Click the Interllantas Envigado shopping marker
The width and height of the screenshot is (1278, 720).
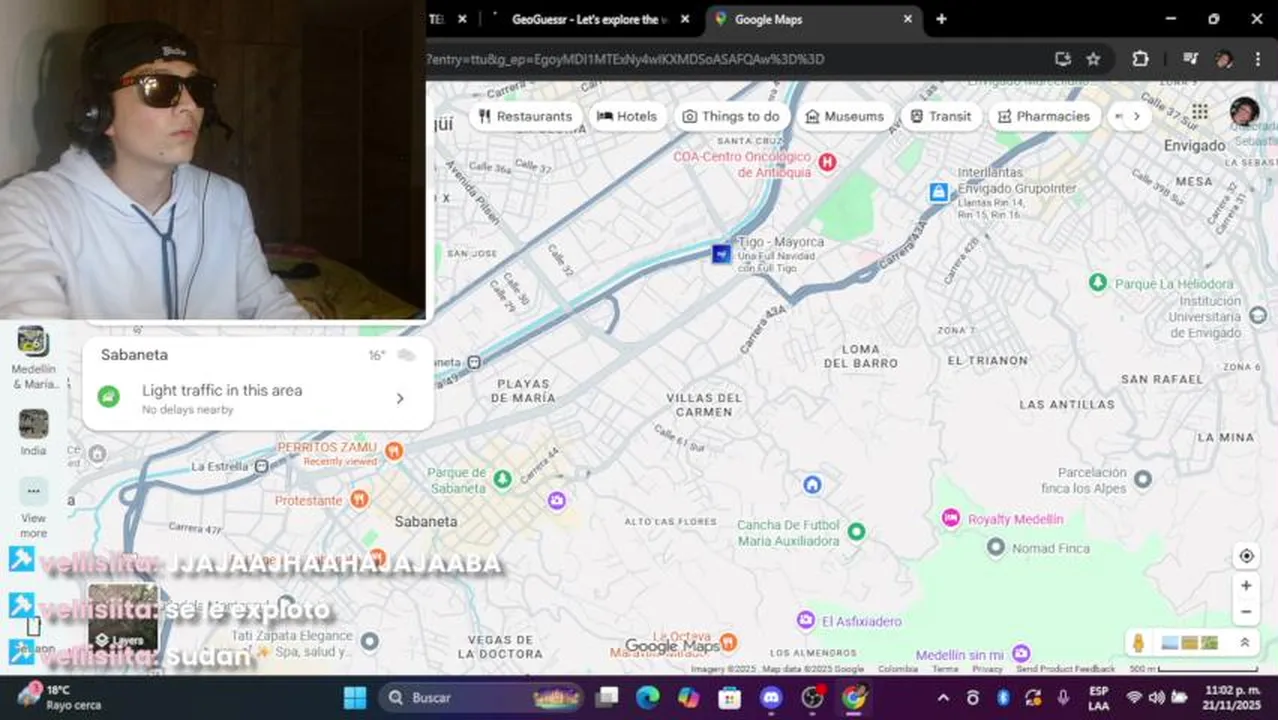click(938, 192)
